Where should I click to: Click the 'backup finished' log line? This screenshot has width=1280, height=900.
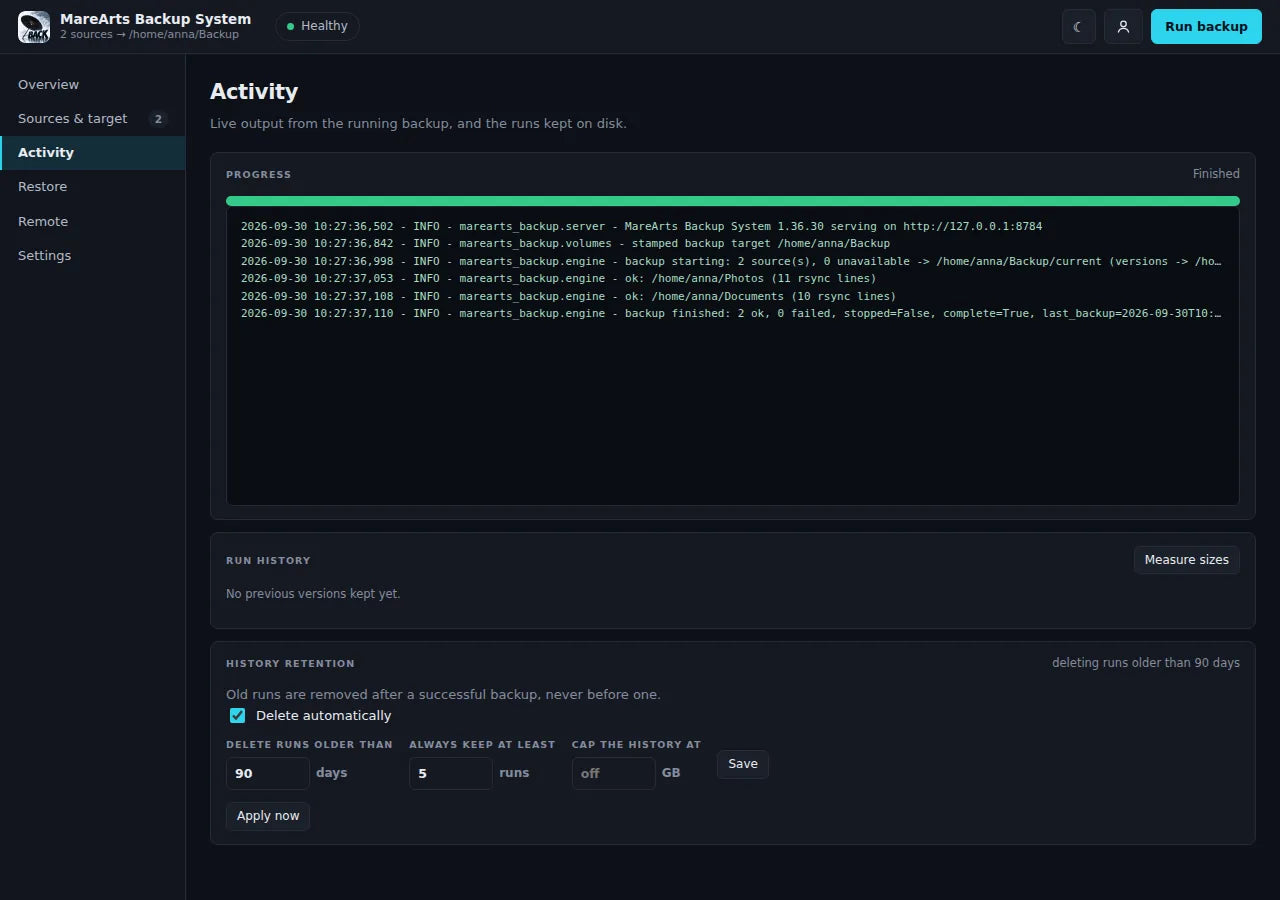pyautogui.click(x=731, y=314)
